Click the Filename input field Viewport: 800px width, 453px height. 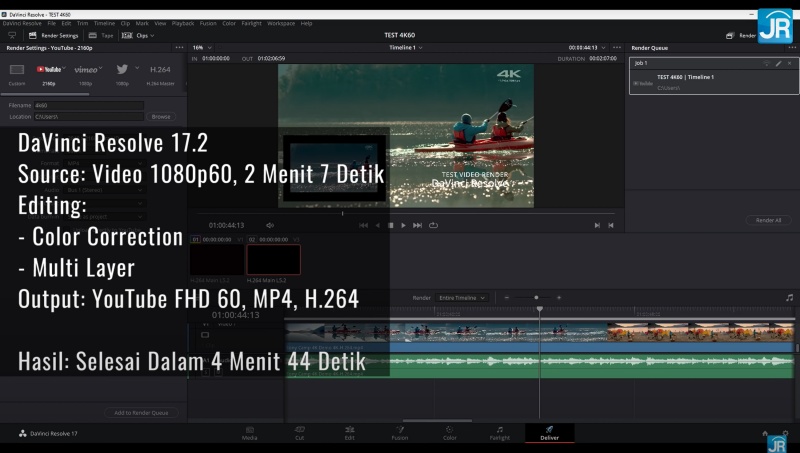point(88,104)
